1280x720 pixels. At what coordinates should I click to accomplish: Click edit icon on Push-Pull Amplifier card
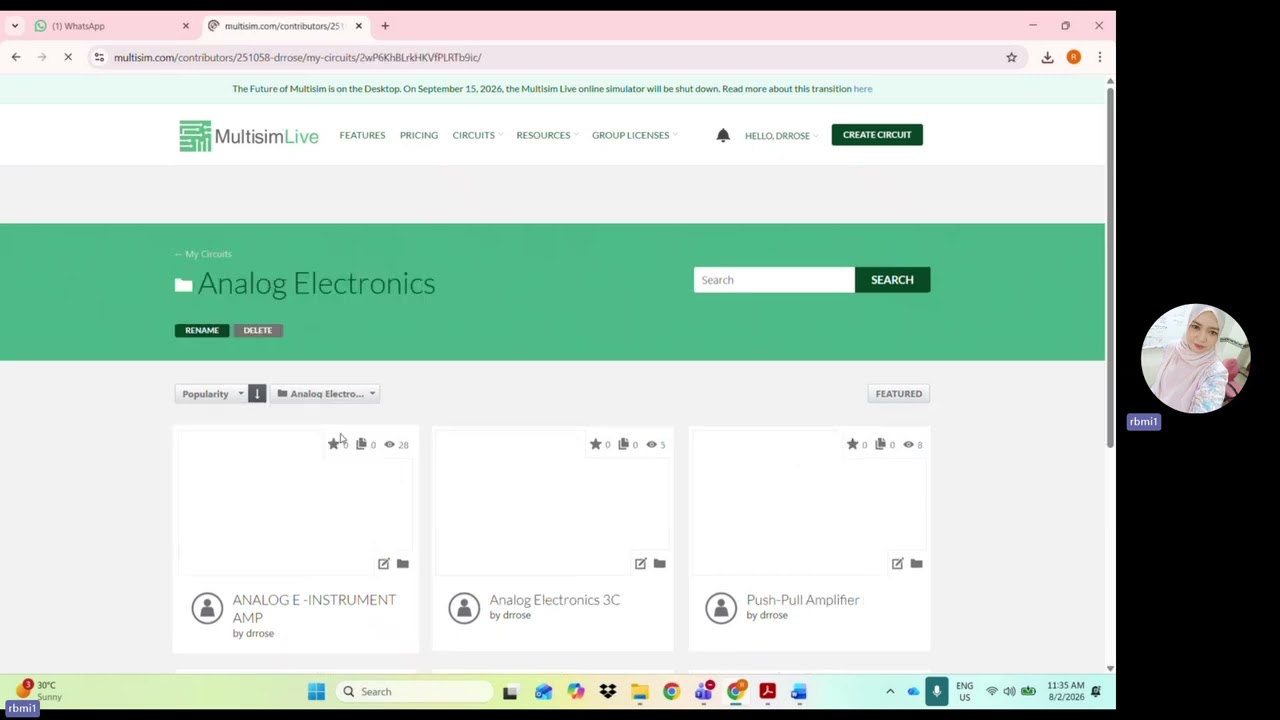click(898, 563)
